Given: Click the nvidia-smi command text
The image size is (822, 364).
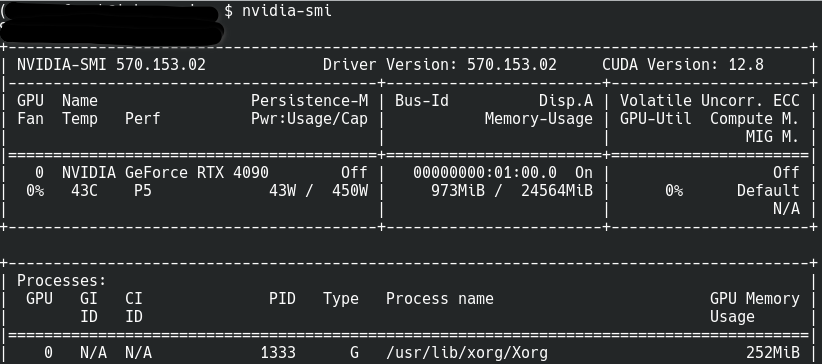Looking at the screenshot, I should [286, 10].
